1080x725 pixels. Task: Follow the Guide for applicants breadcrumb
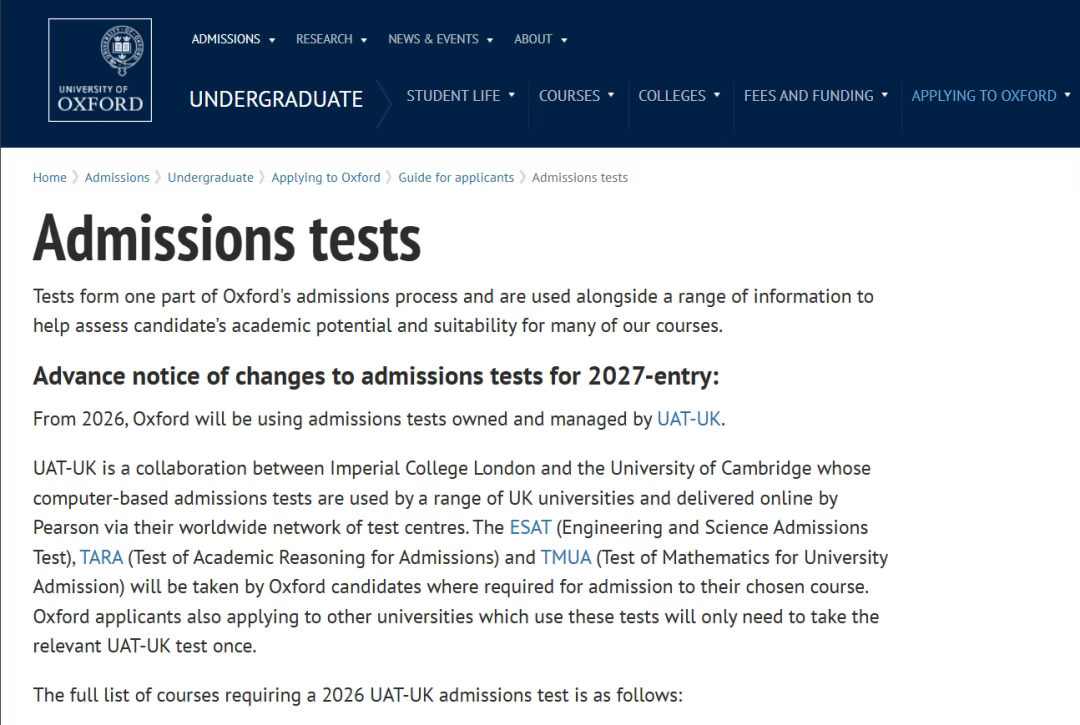[456, 178]
